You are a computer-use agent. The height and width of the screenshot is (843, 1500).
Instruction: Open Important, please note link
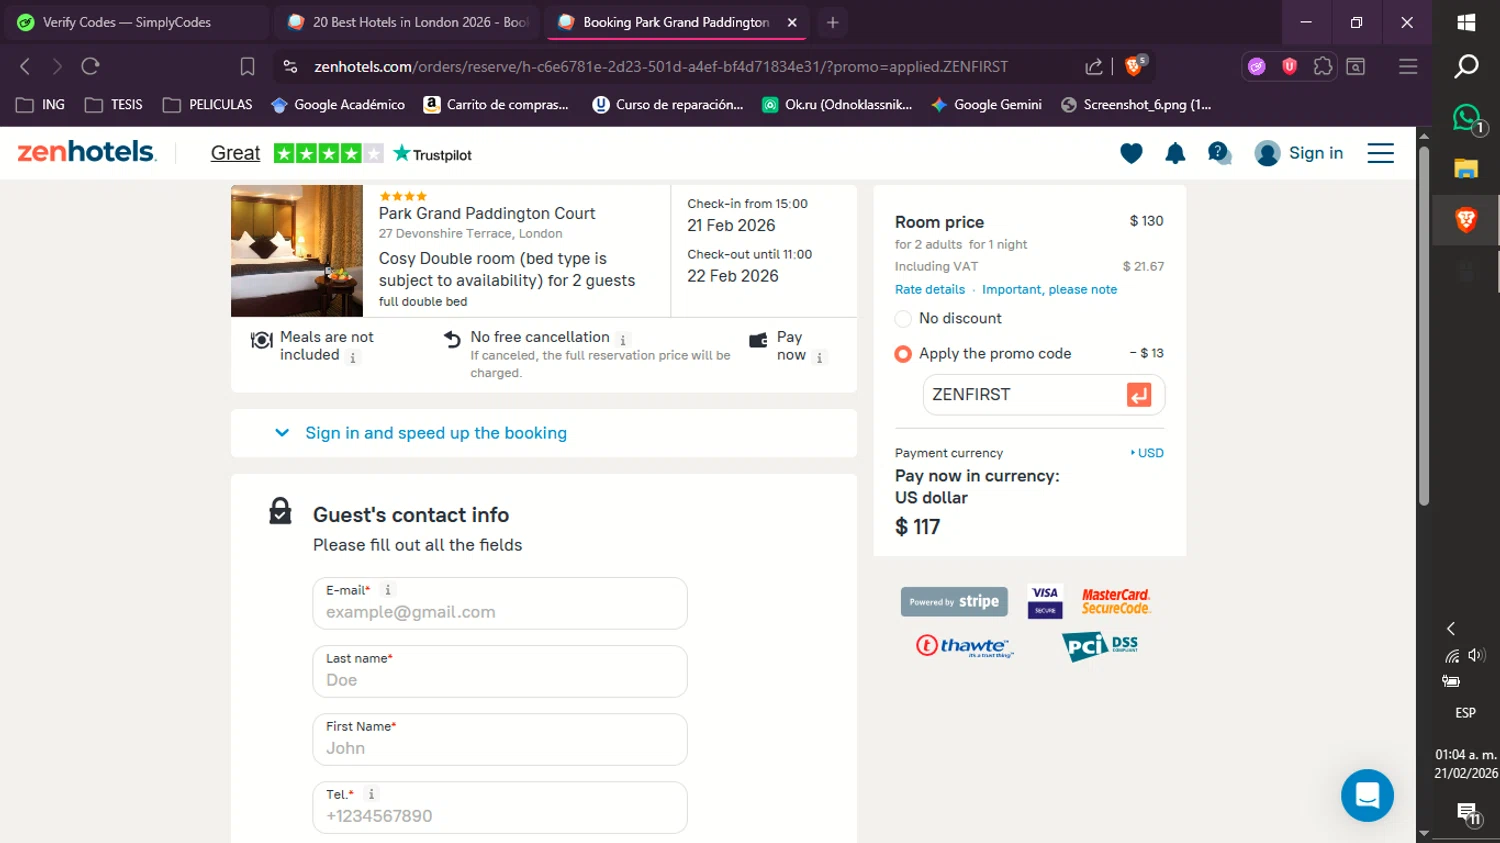[1049, 290]
